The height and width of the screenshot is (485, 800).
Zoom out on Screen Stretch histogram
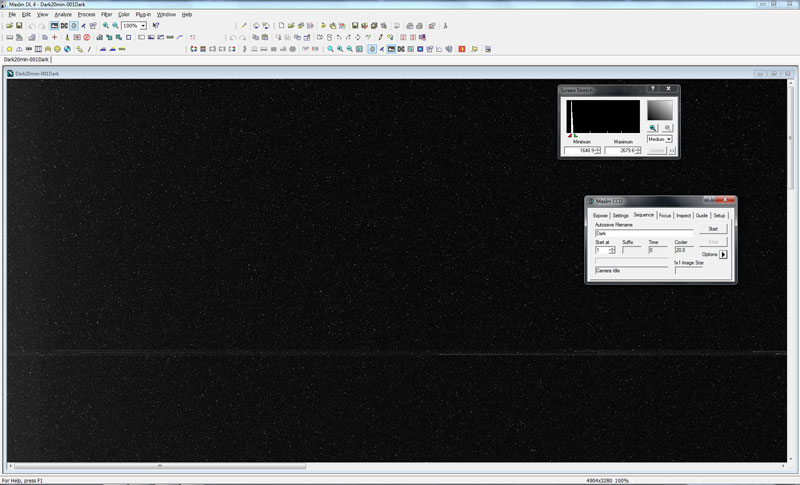667,128
